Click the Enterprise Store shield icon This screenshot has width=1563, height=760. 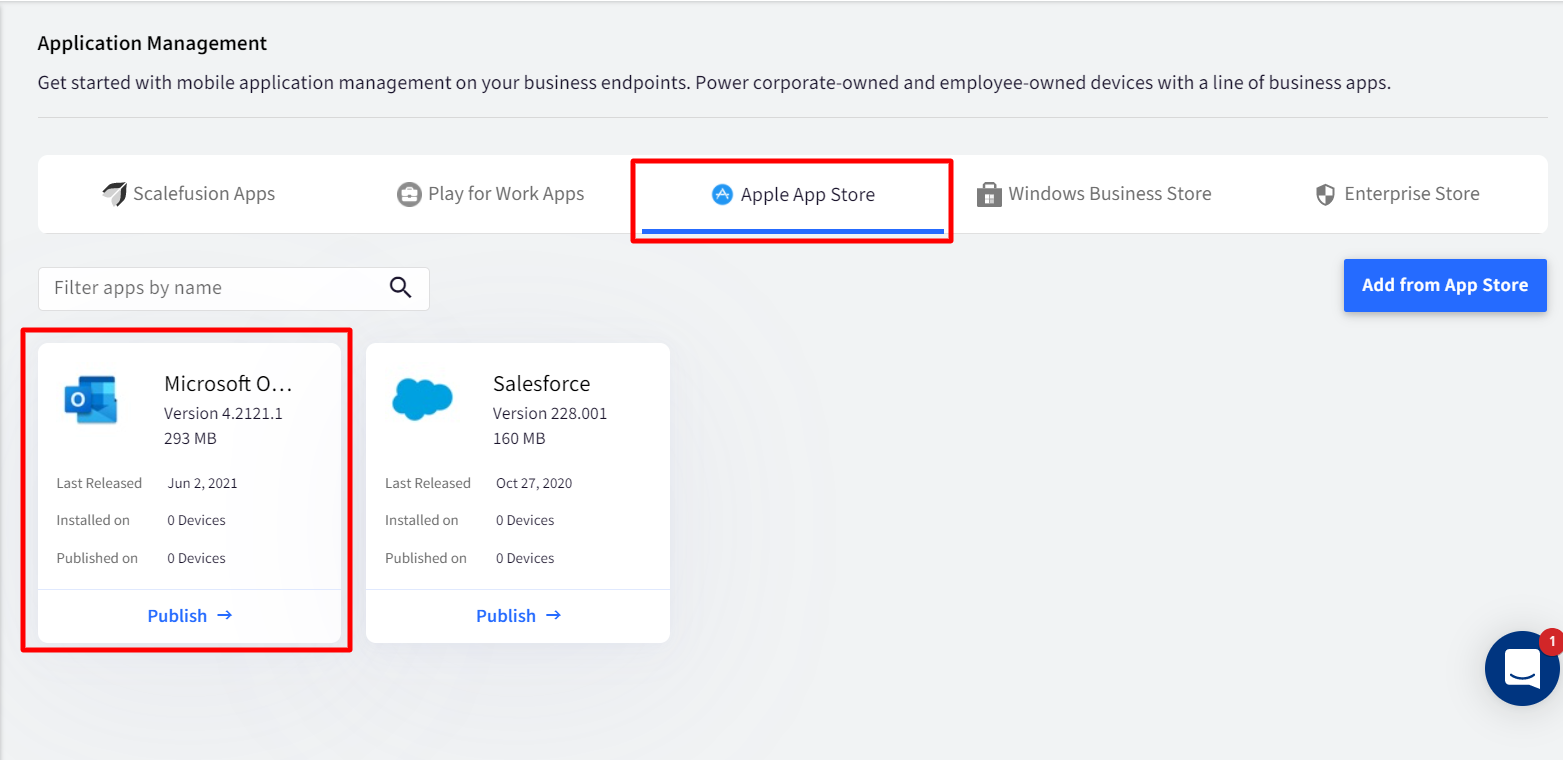[x=1326, y=194]
